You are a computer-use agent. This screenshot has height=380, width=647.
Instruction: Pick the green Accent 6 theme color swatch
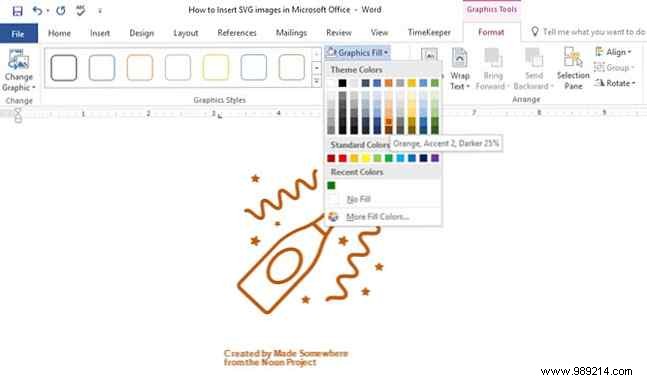click(x=435, y=83)
